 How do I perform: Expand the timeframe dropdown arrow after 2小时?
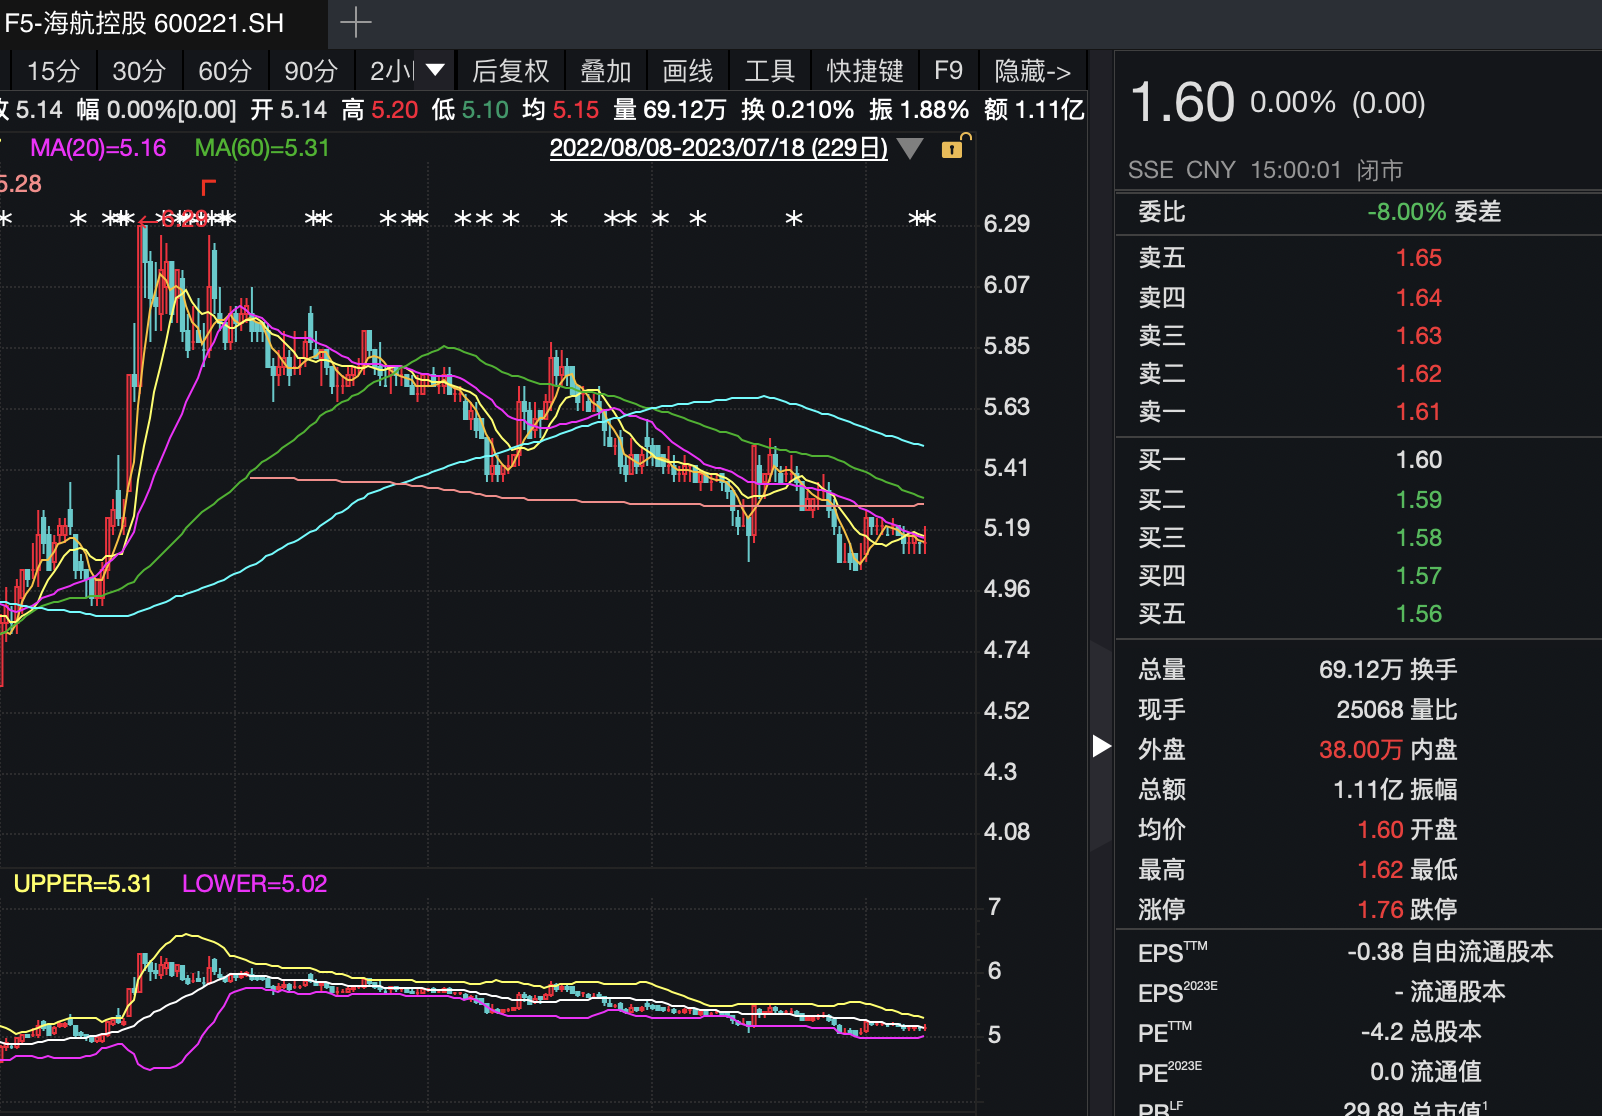coord(435,70)
